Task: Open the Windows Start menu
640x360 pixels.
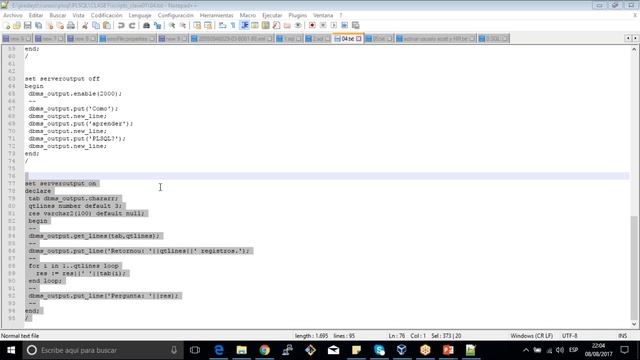Action: pyautogui.click(x=11, y=350)
